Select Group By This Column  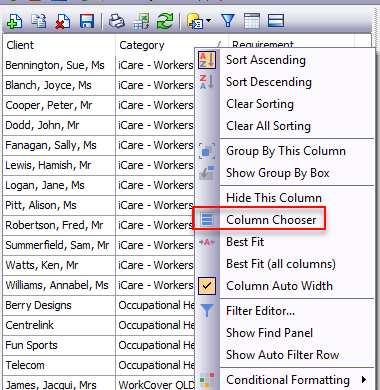coord(286,151)
